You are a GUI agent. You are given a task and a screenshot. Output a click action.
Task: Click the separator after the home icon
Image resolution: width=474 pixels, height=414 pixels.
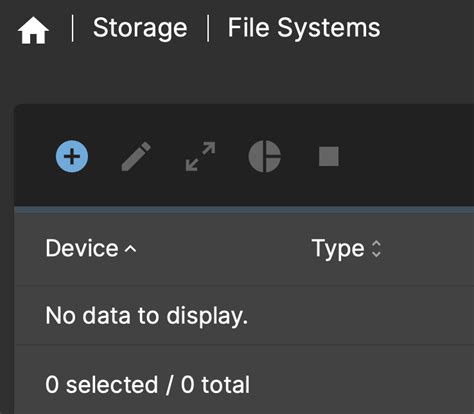[x=72, y=28]
